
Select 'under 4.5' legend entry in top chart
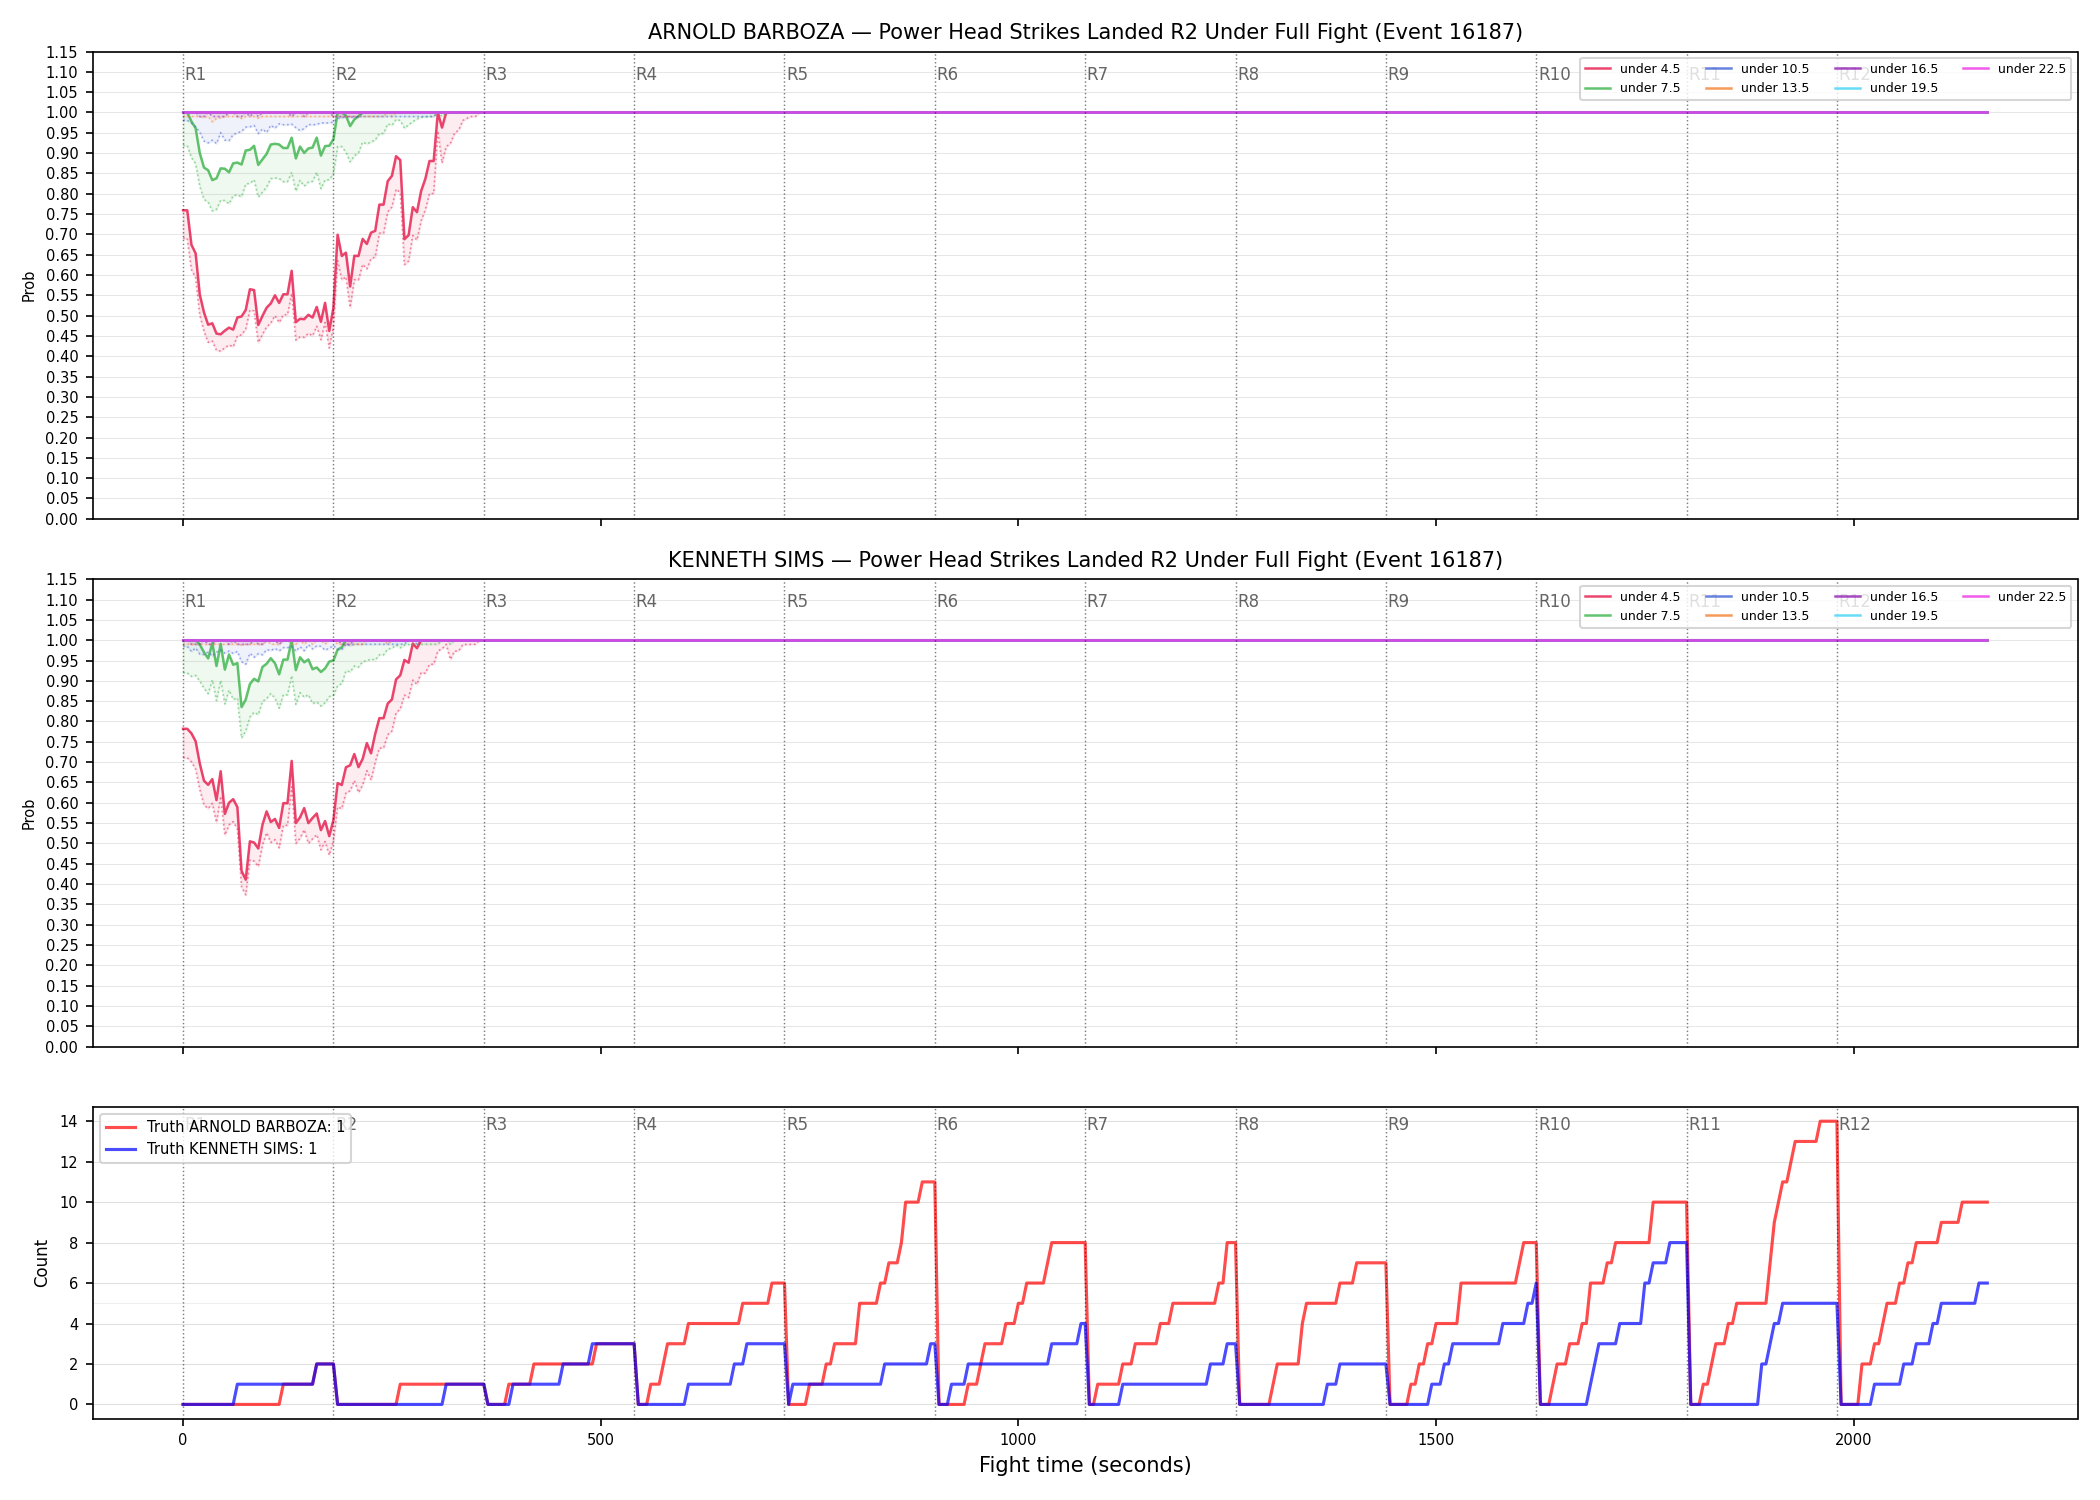coord(1632,69)
